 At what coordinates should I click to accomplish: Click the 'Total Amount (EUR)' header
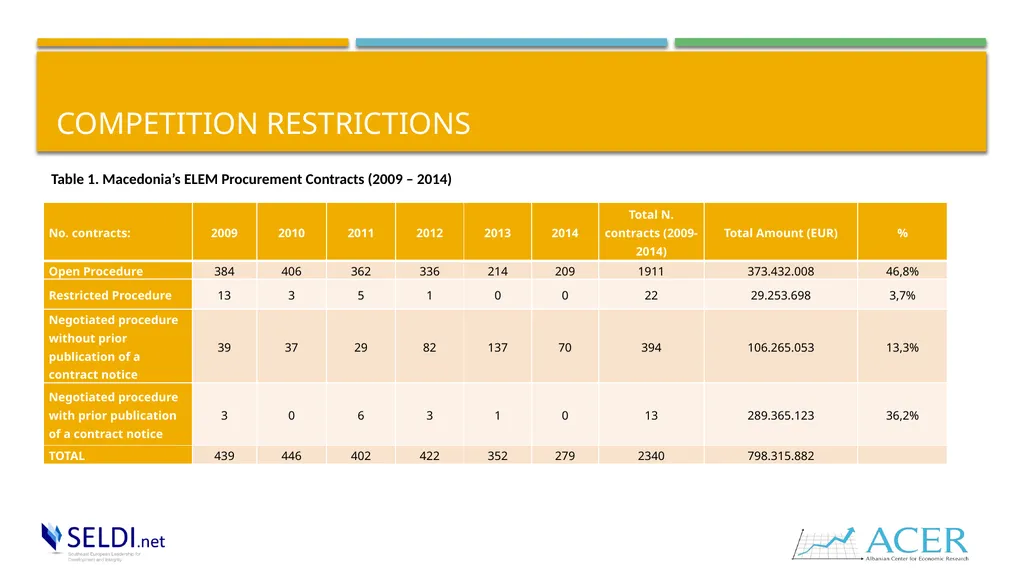coord(780,232)
